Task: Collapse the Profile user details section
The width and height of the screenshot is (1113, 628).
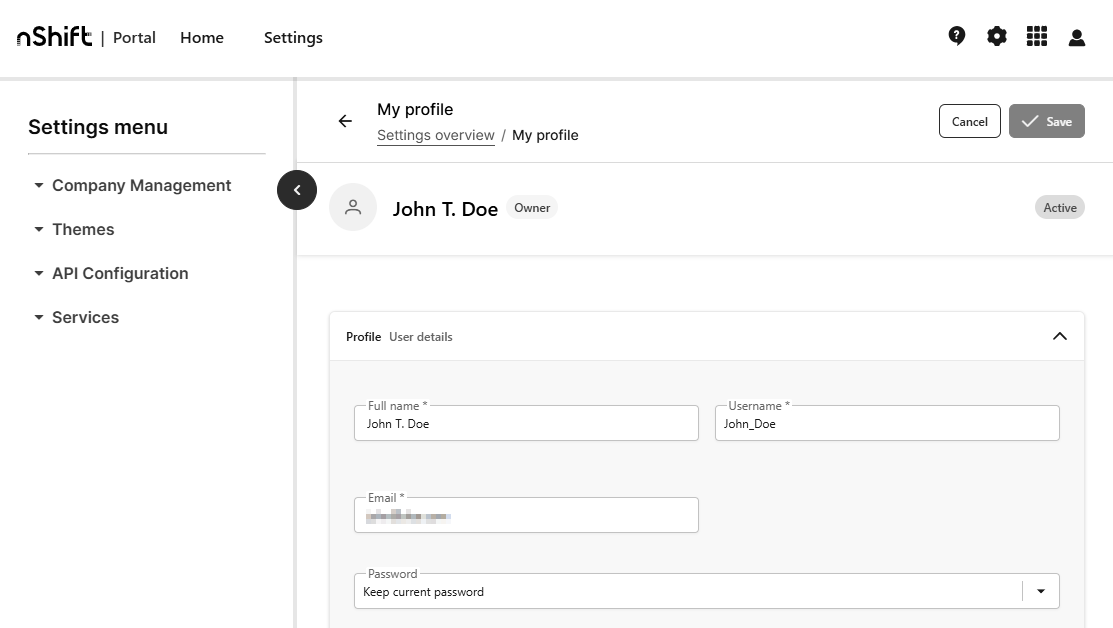Action: click(1060, 336)
